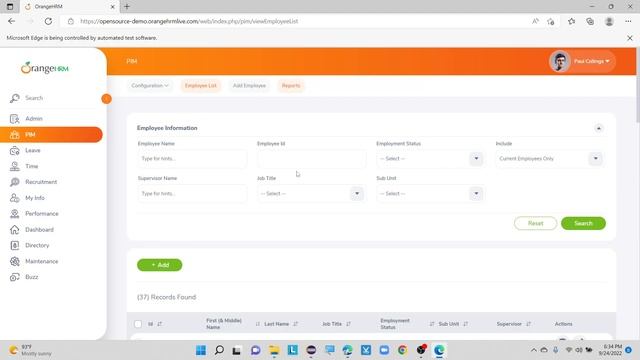
Task: Switch to Add Employee tab
Action: (249, 86)
